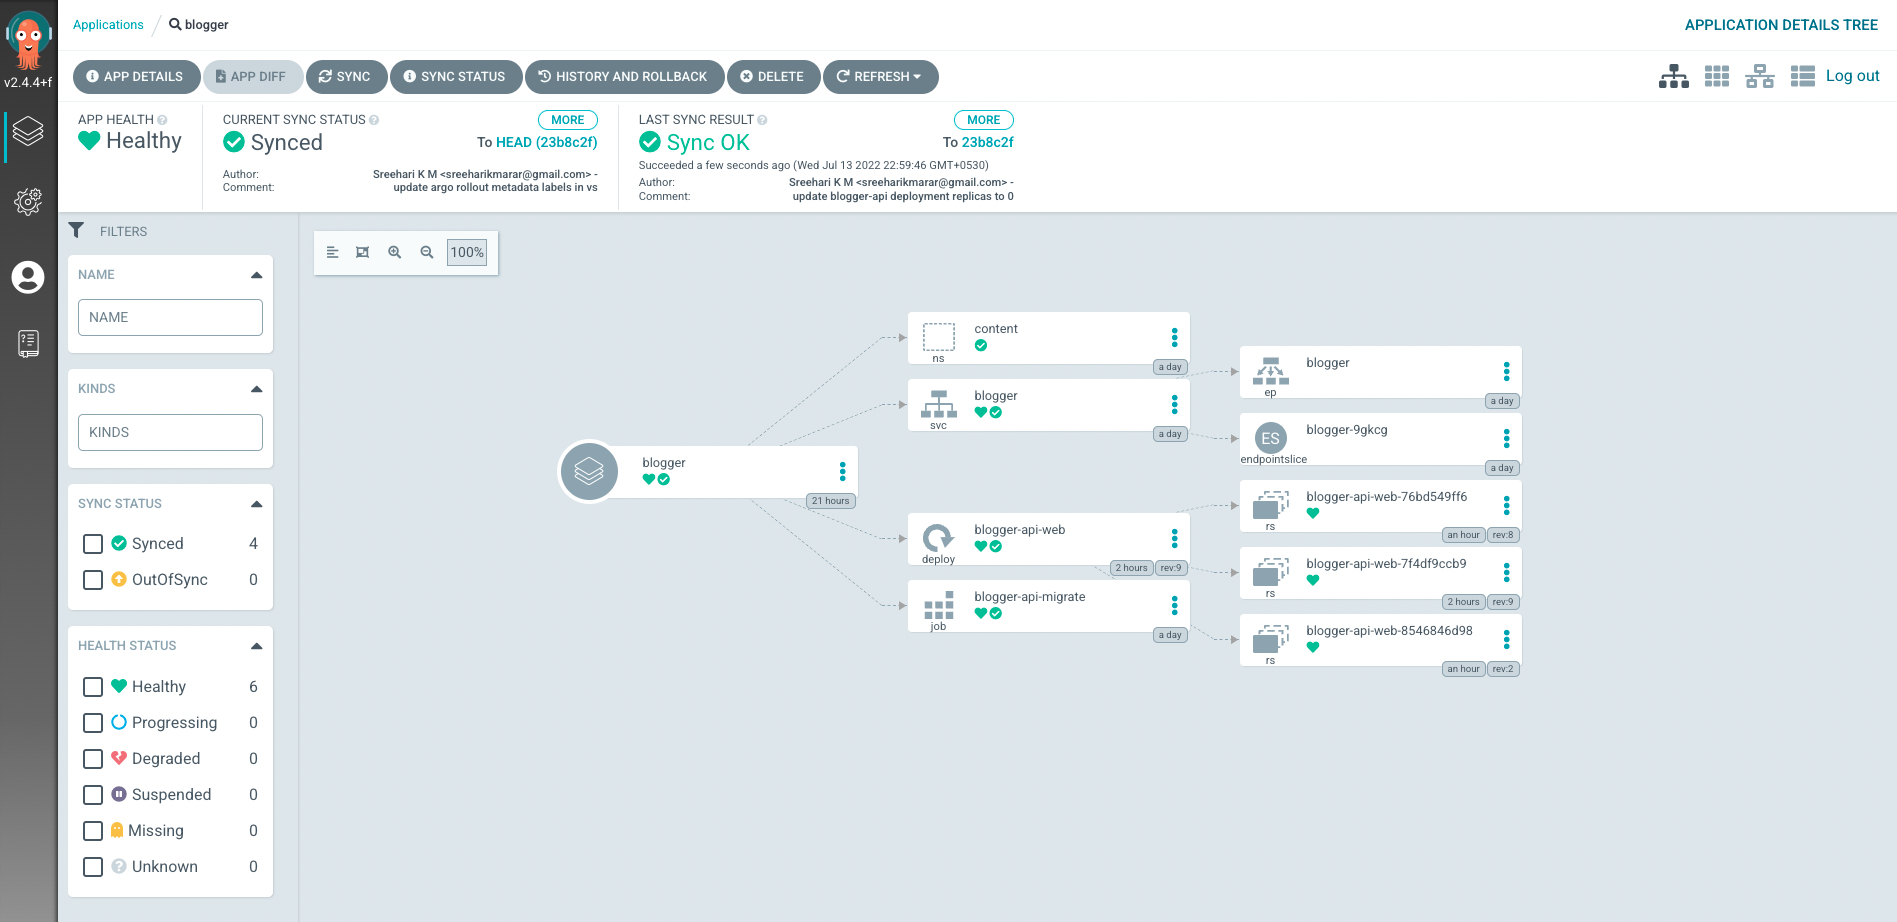Image resolution: width=1897 pixels, height=922 pixels.
Task: Switch to list view icon
Action: (x=1803, y=76)
